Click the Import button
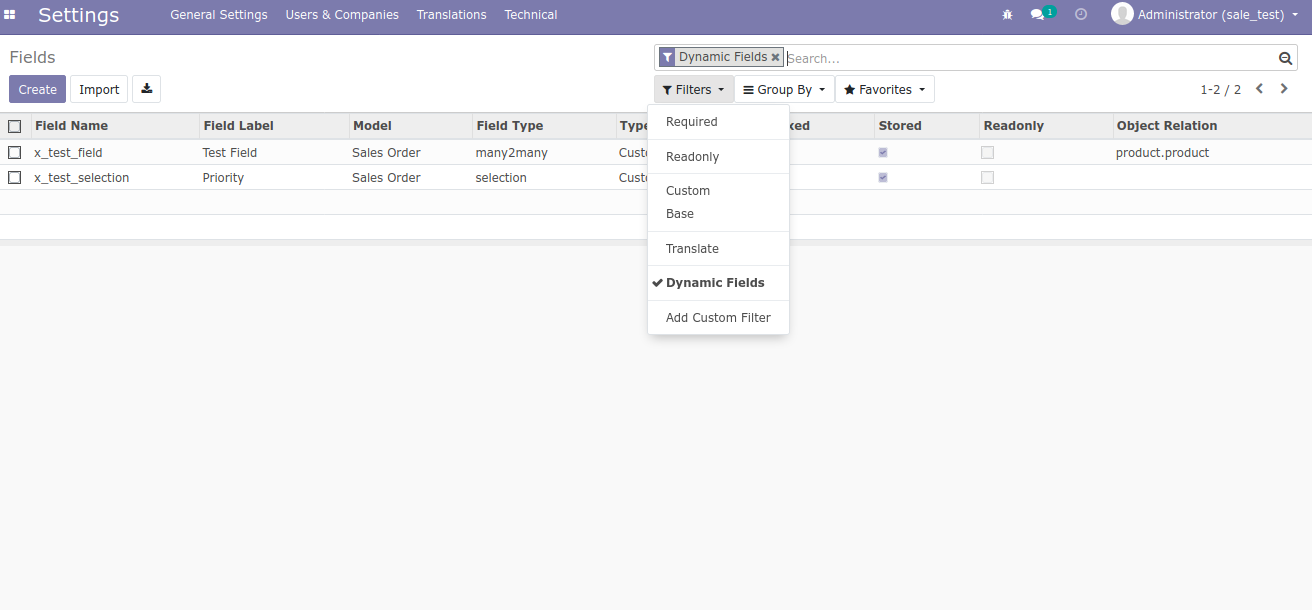This screenshot has height=610, width=1312. pyautogui.click(x=99, y=90)
